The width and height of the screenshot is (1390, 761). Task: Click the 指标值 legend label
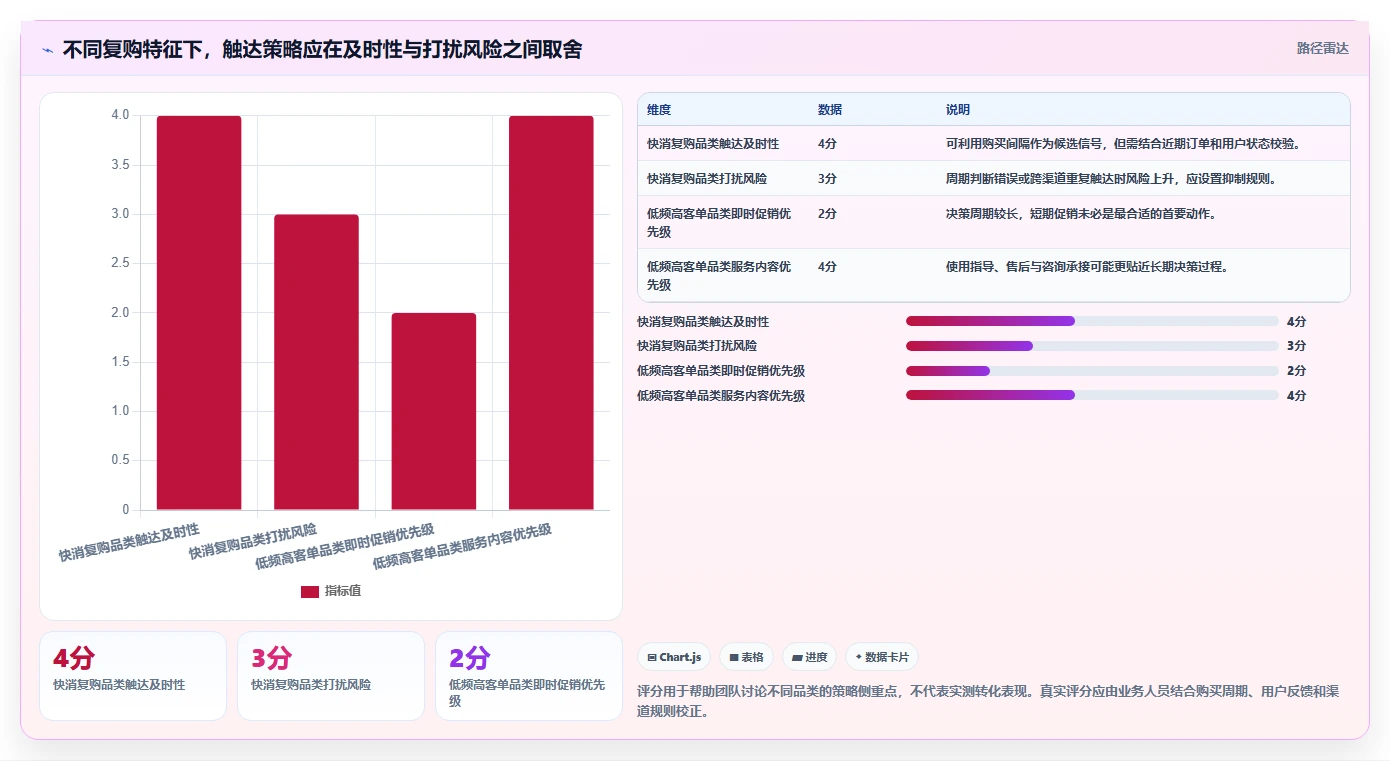(343, 591)
